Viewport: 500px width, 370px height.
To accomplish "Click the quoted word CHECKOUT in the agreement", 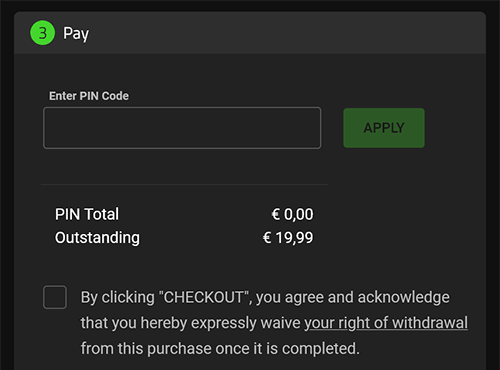I will click(x=204, y=297).
